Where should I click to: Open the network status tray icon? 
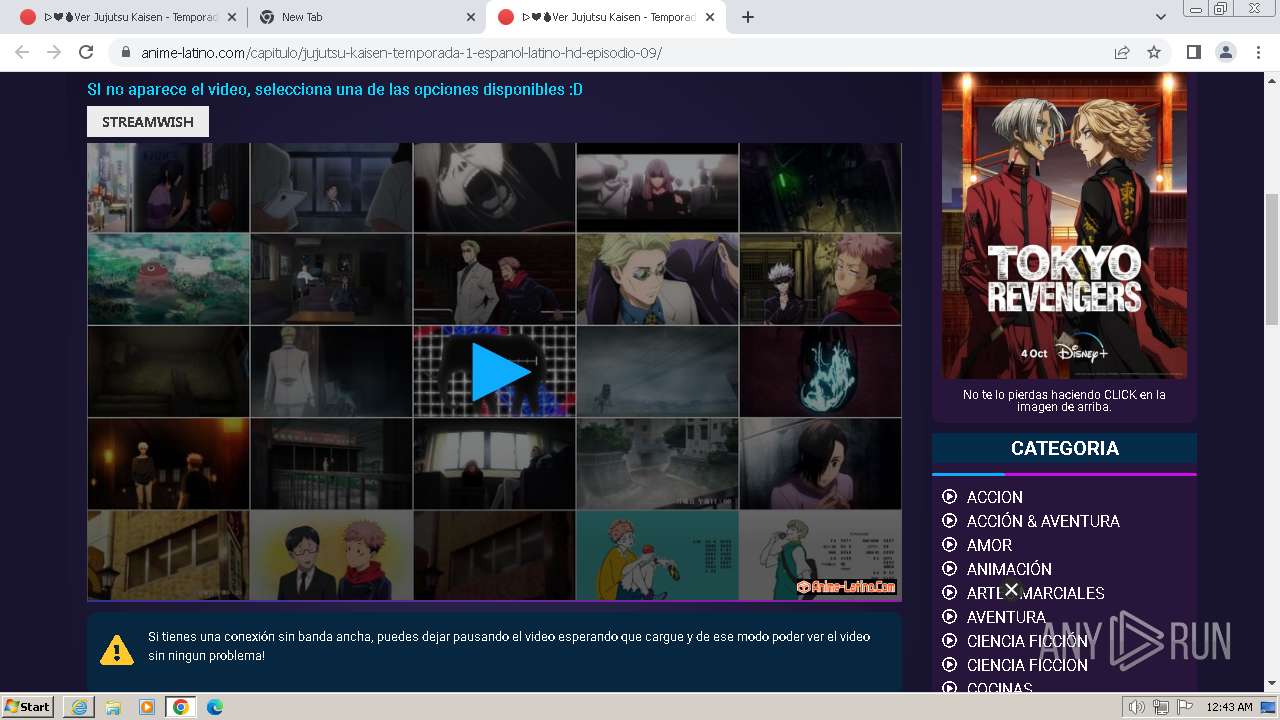click(1161, 707)
